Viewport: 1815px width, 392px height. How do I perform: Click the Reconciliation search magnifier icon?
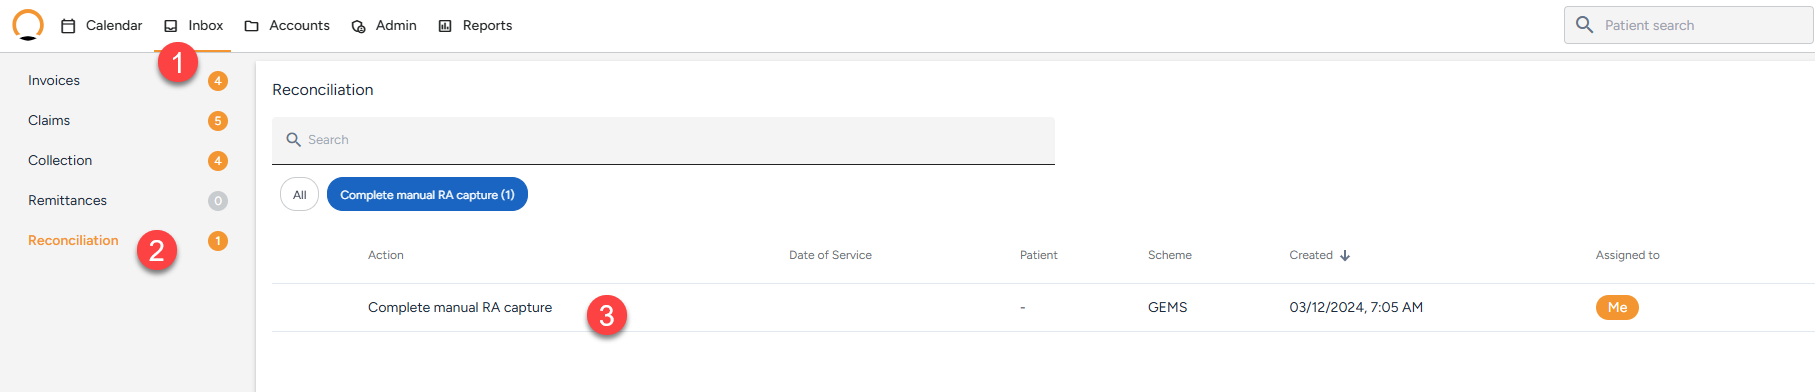293,140
